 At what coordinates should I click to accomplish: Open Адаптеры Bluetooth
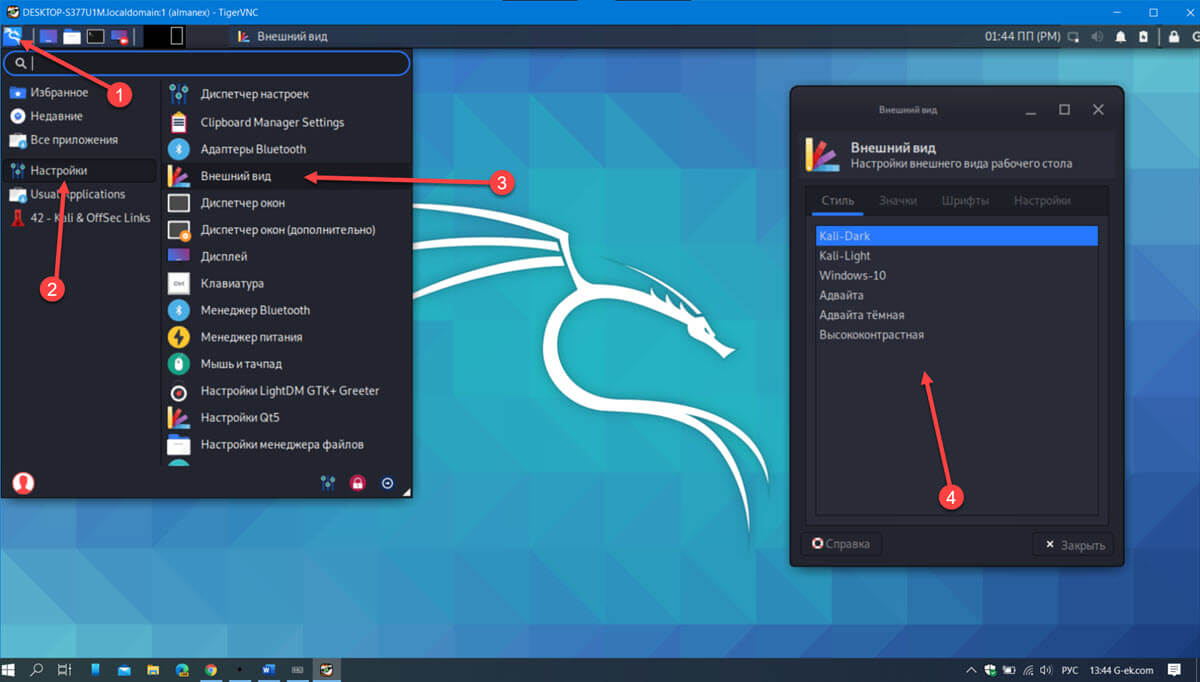coord(286,149)
